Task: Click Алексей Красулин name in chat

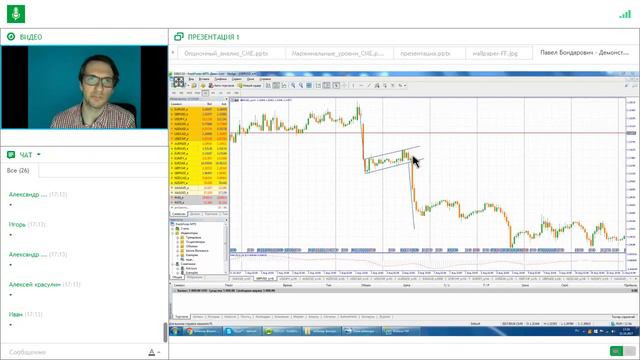Action: (35, 284)
